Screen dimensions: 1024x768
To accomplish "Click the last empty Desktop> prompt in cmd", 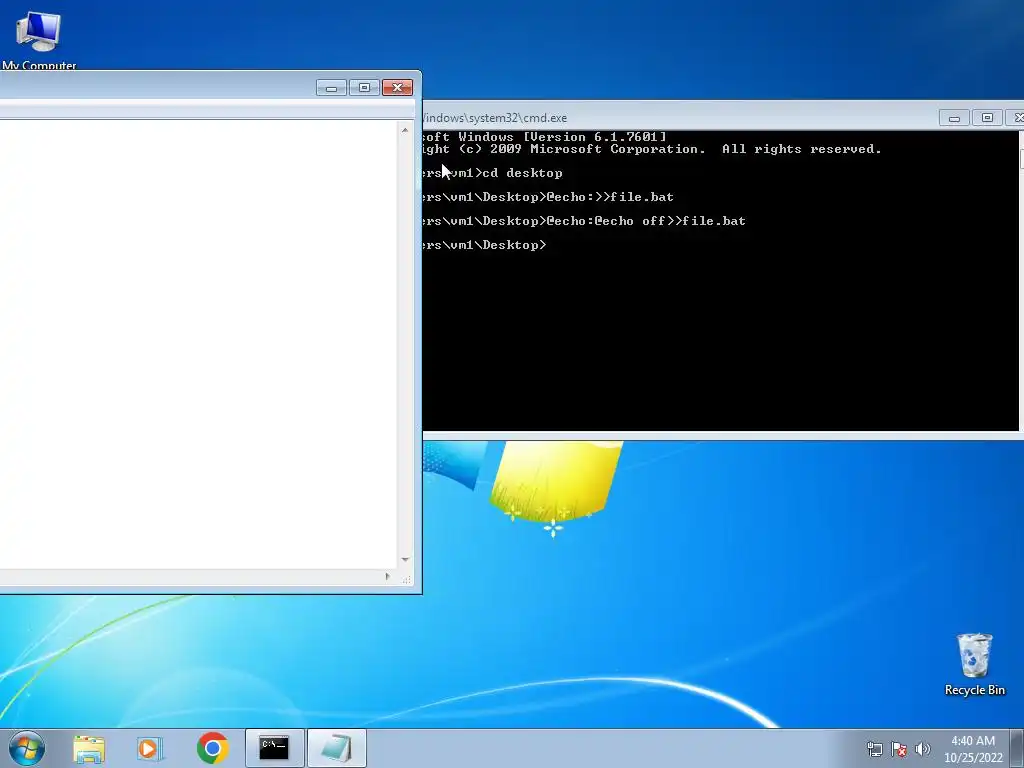I will click(485, 245).
